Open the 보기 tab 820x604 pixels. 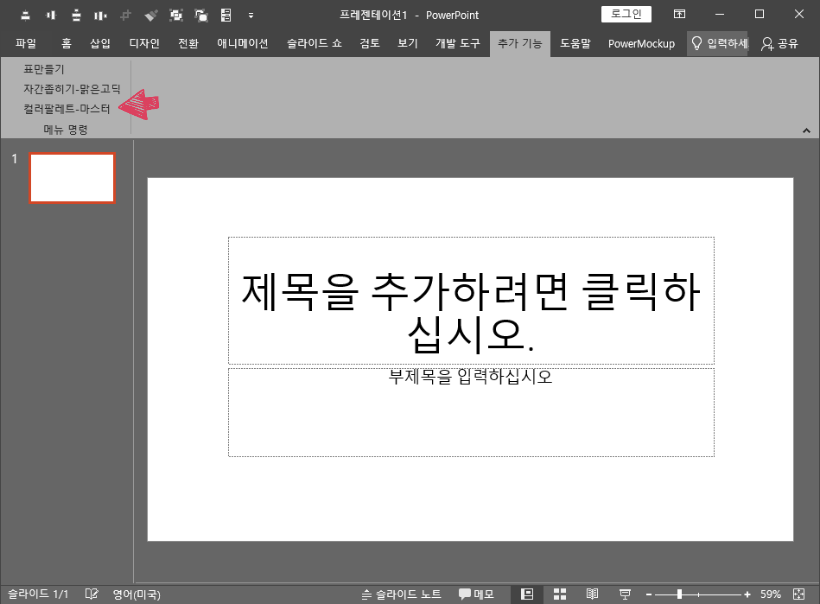407,43
